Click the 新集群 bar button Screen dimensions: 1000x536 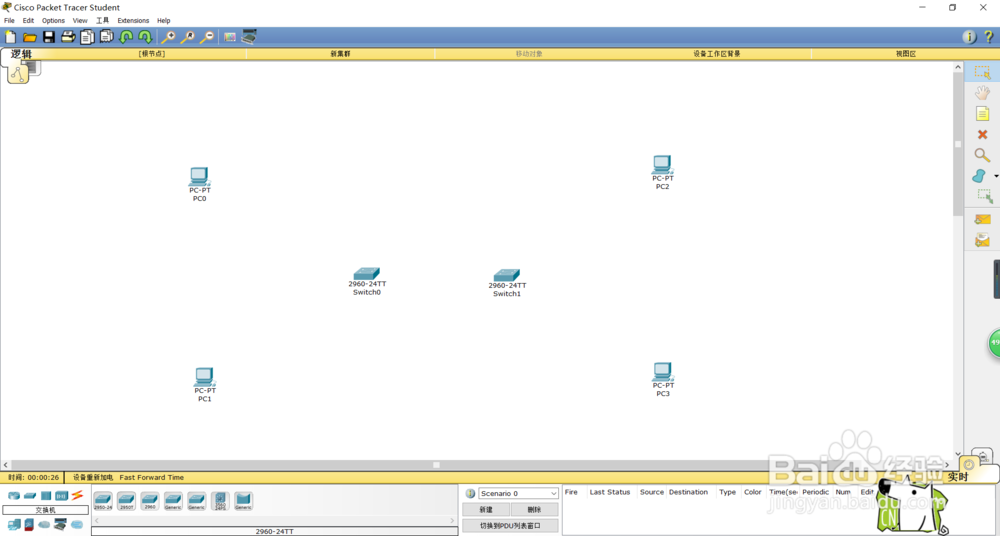tap(340, 54)
